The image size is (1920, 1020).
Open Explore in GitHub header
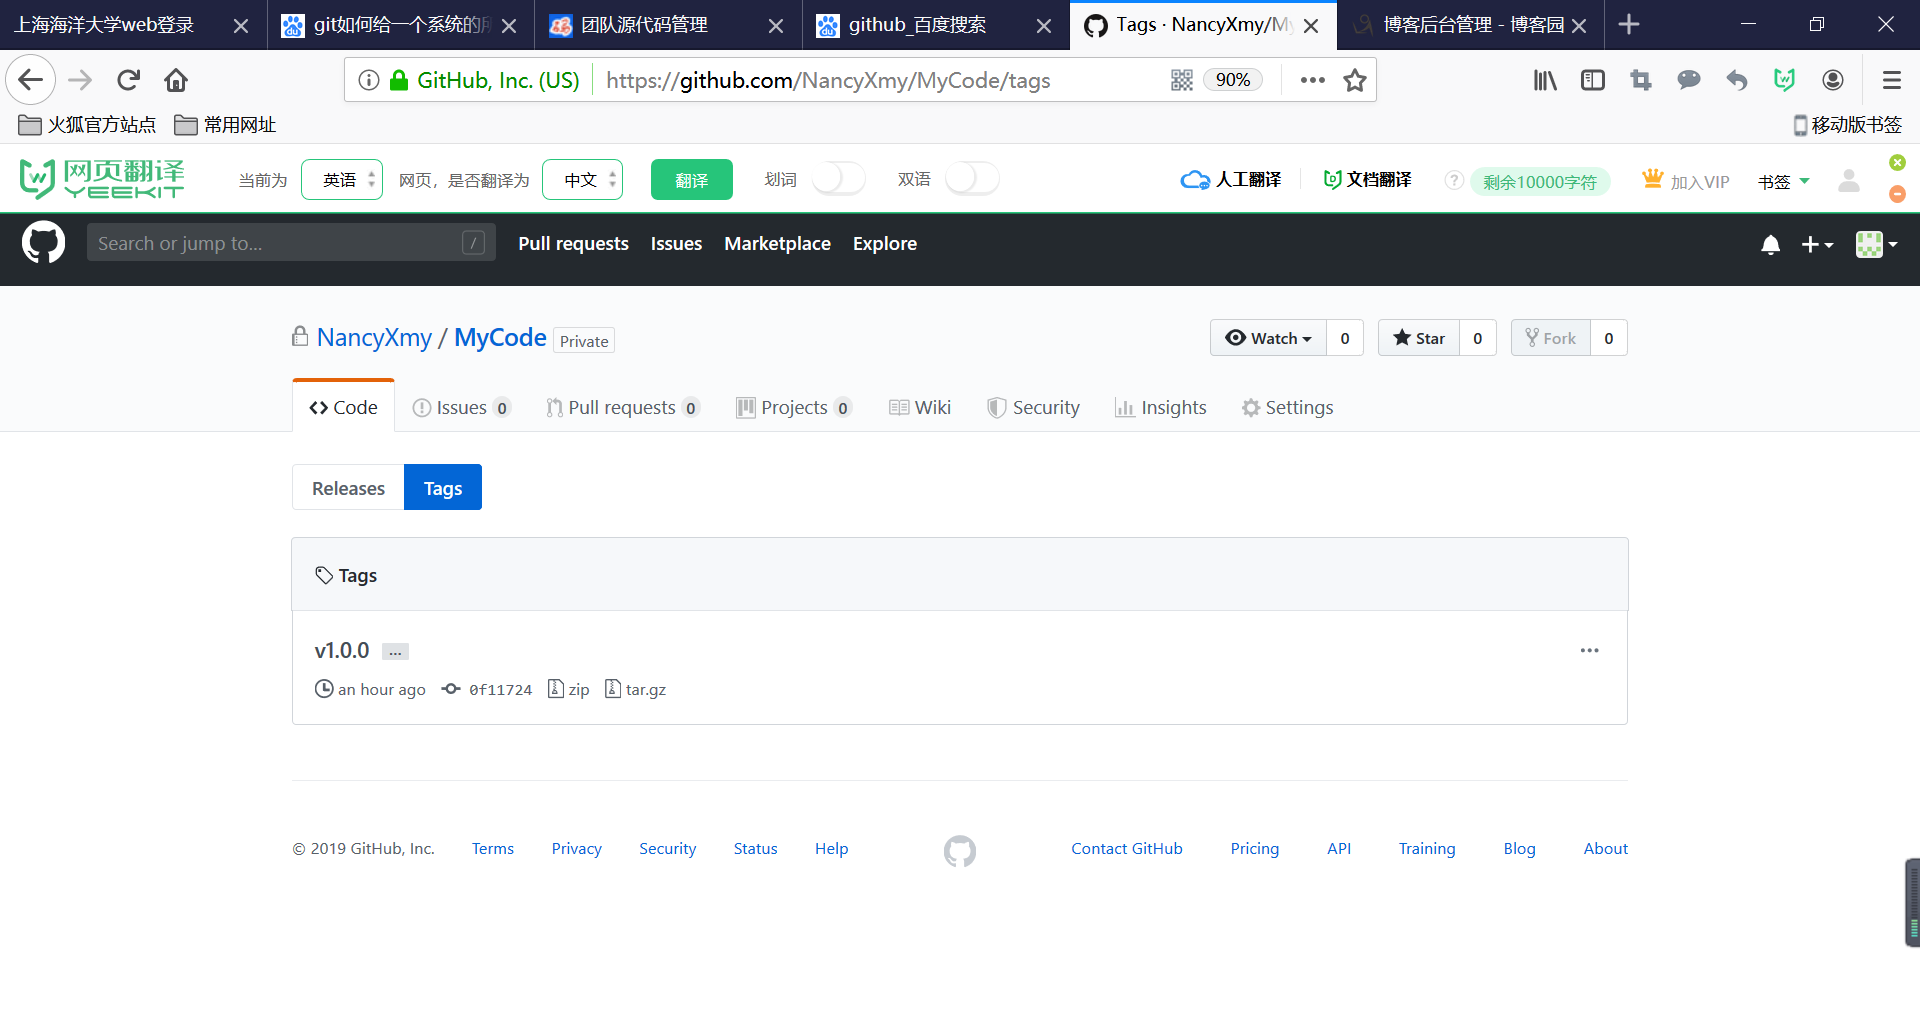(x=885, y=243)
